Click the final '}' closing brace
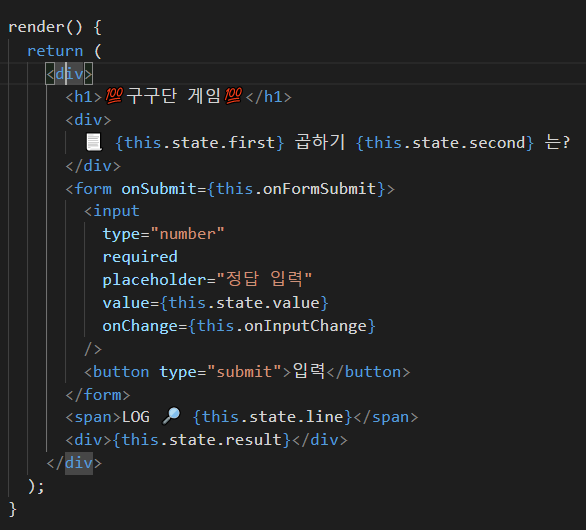The height and width of the screenshot is (530, 586). coord(13,509)
